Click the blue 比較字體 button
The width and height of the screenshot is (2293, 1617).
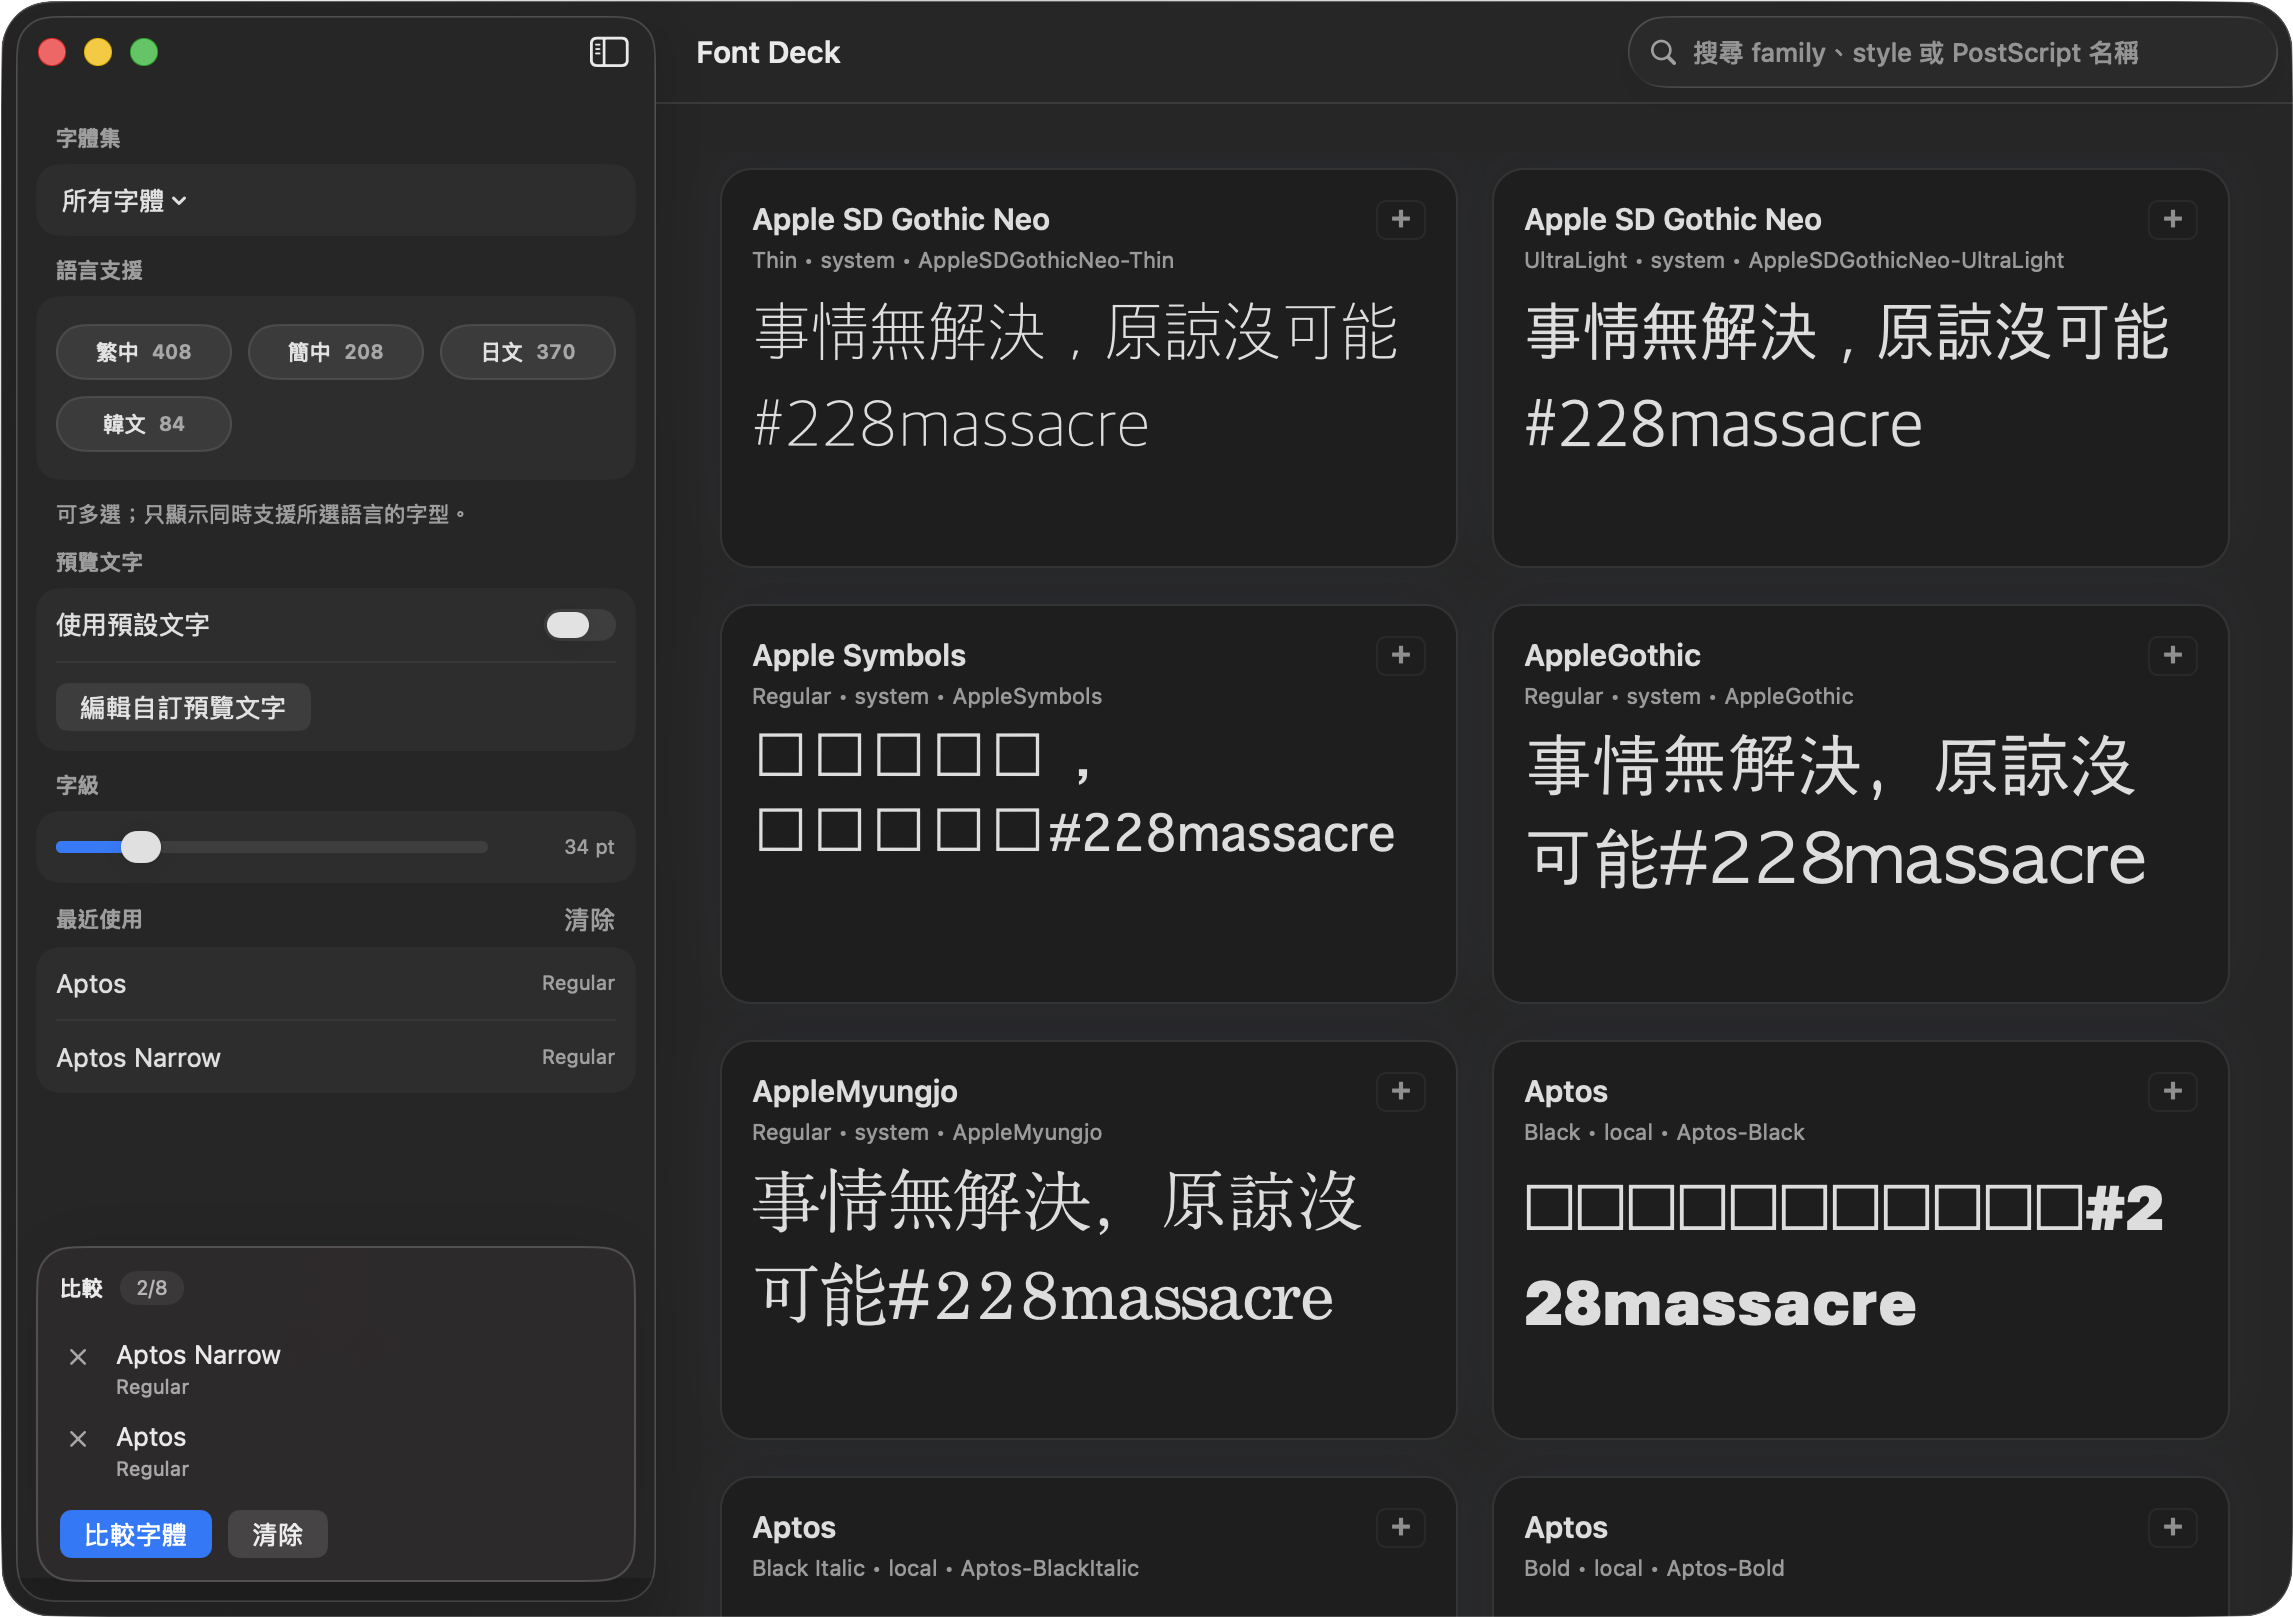(x=136, y=1534)
